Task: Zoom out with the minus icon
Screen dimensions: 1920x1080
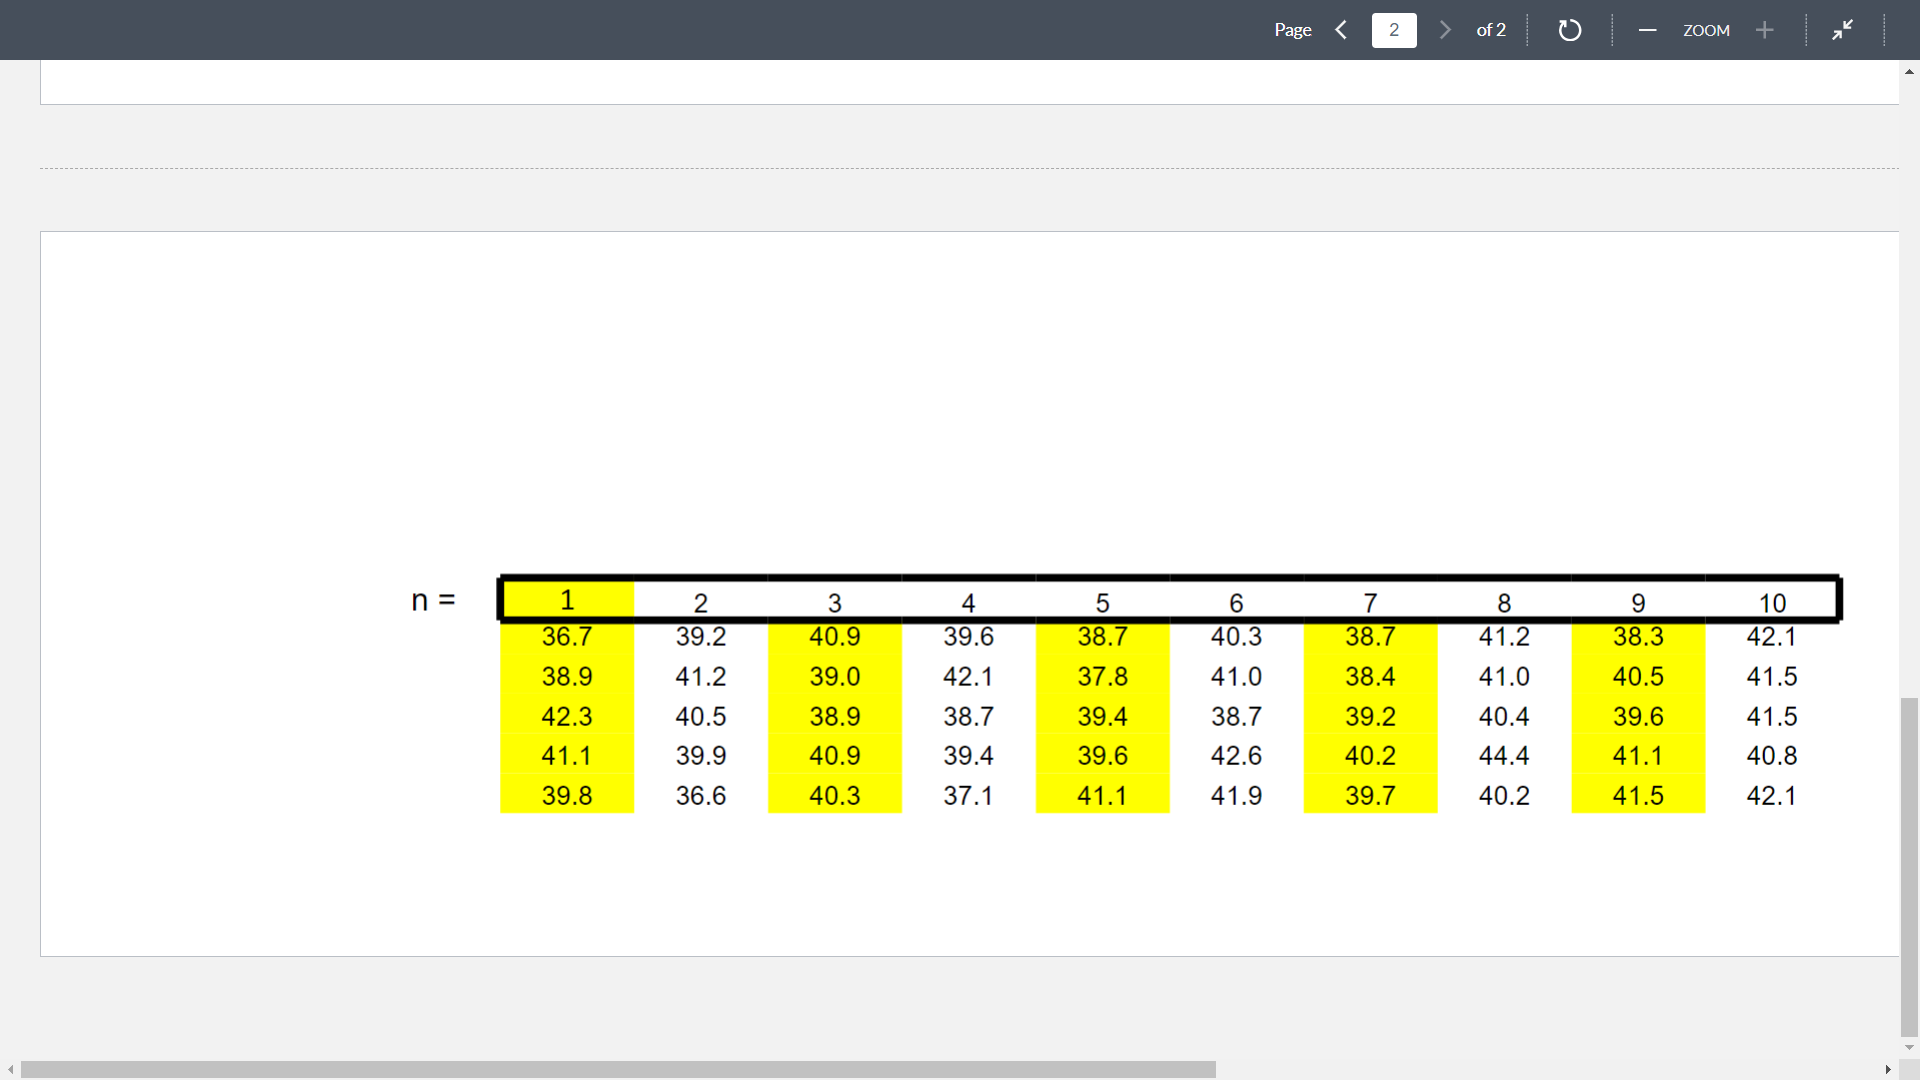Action: point(1647,30)
